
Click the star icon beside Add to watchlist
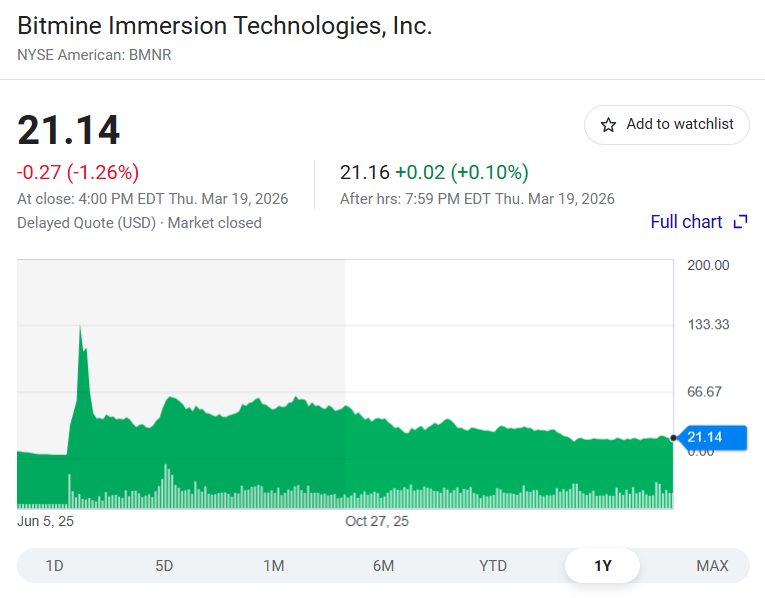[x=608, y=125]
